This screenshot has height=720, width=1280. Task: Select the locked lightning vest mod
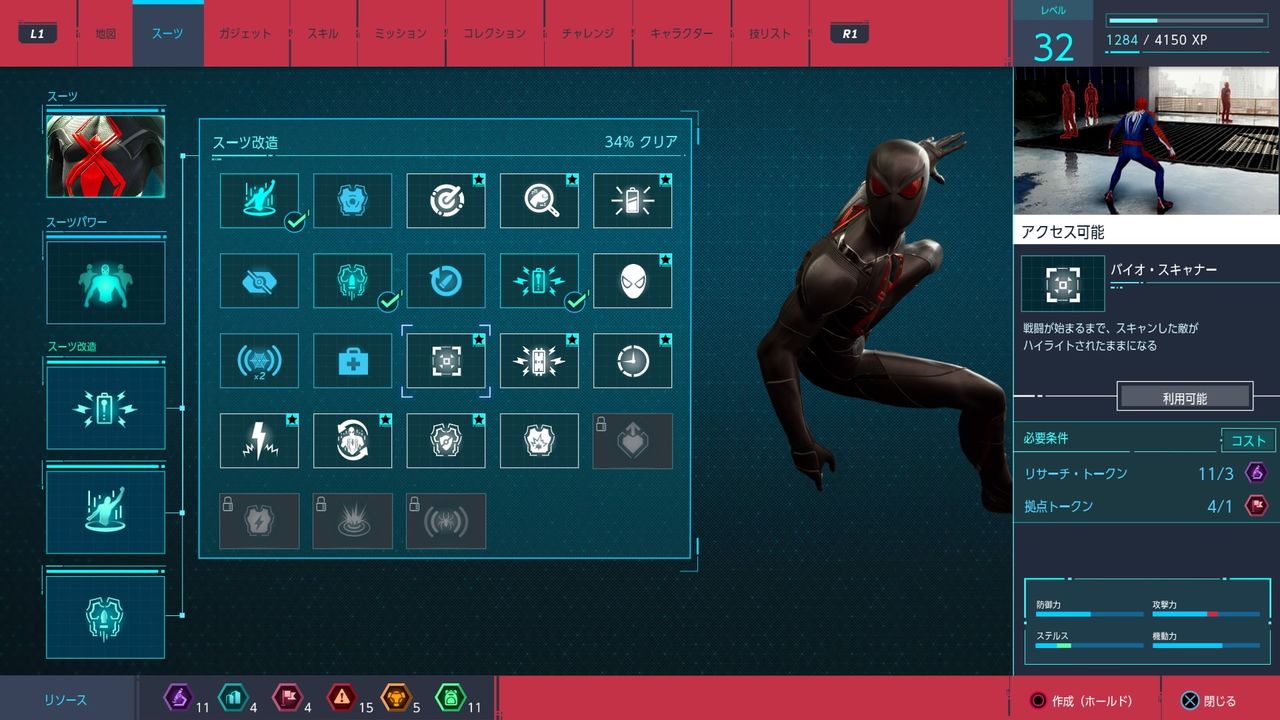(259, 521)
